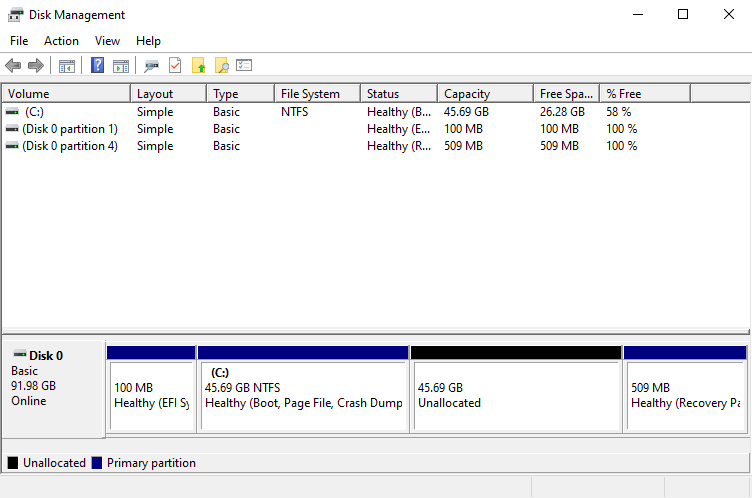Screen dimensions: 752x498
Task: Open Help via blue question mark icon
Action: pyautogui.click(x=98, y=66)
